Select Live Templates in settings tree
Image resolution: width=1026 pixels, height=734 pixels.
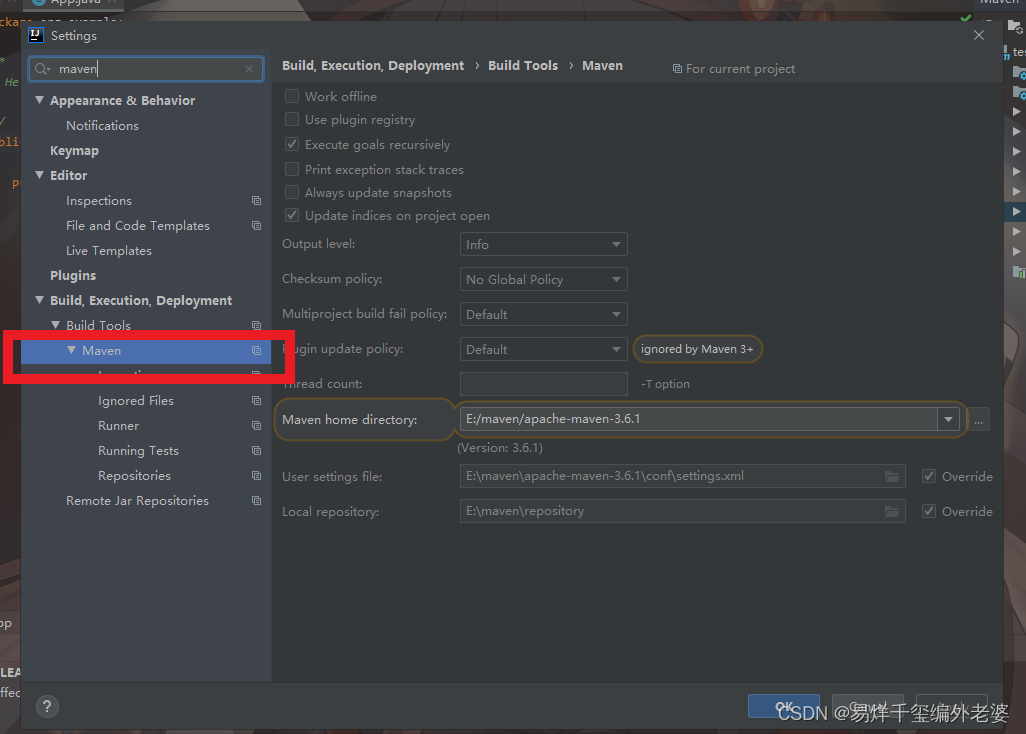coord(109,251)
